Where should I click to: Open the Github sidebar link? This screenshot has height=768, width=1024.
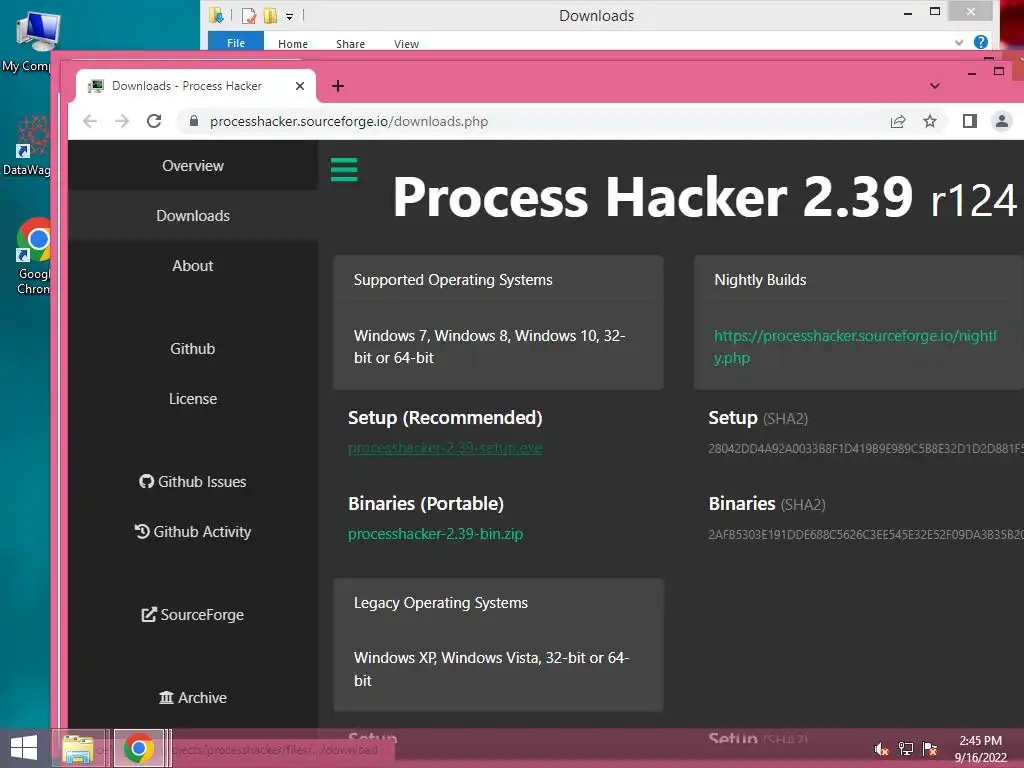193,349
